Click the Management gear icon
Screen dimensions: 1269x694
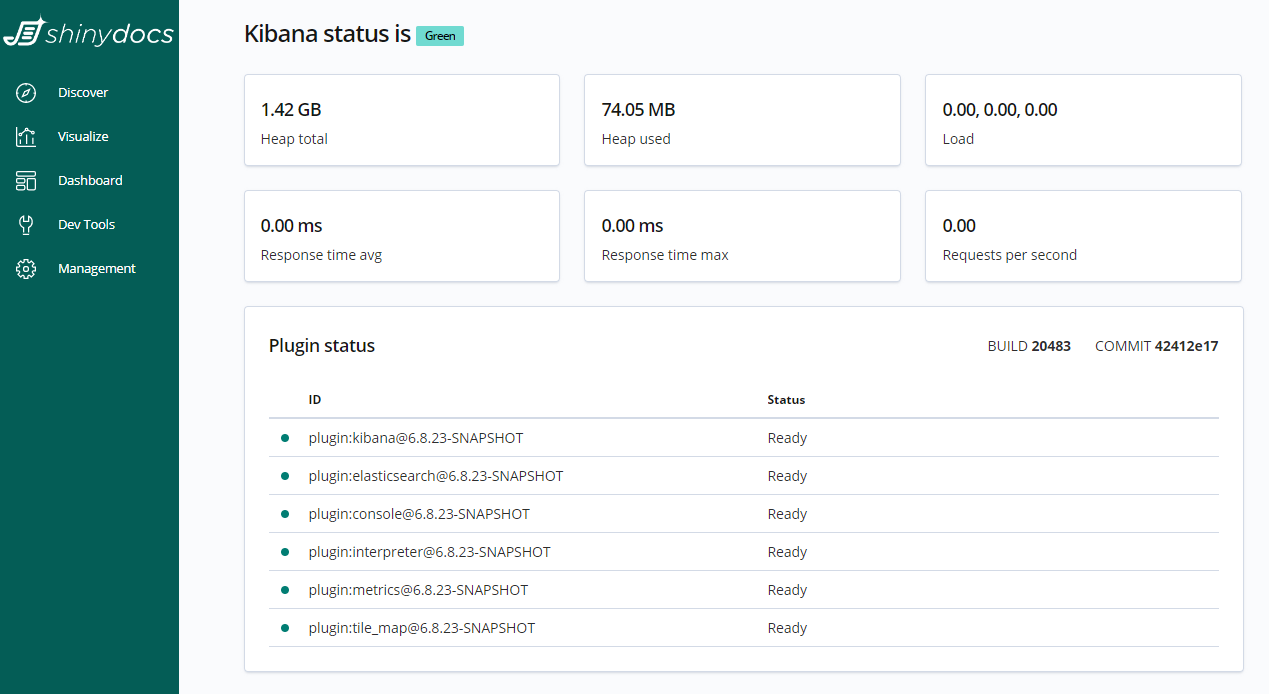pyautogui.click(x=26, y=269)
